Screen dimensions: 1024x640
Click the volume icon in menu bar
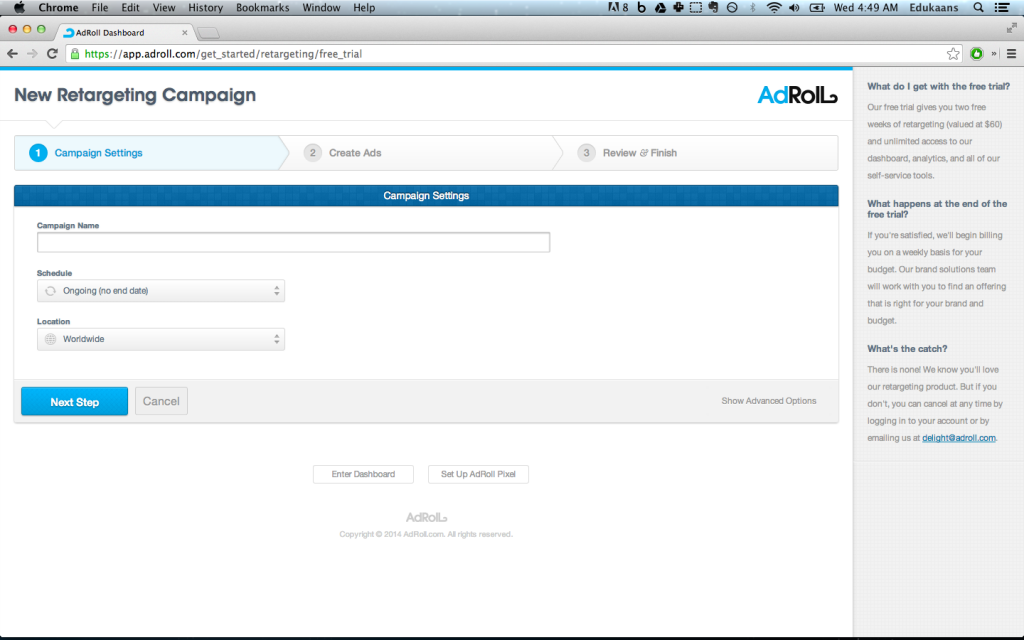[794, 8]
